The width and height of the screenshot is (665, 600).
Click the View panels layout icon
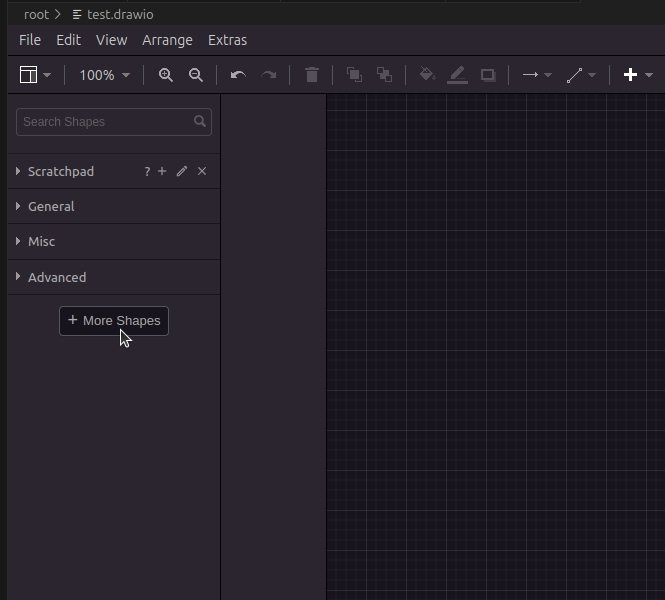(28, 75)
